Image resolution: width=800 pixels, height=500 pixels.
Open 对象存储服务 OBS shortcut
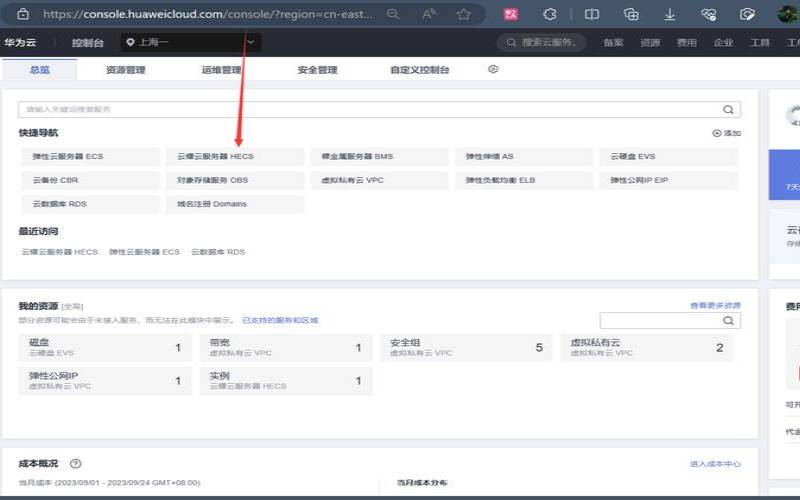235,180
